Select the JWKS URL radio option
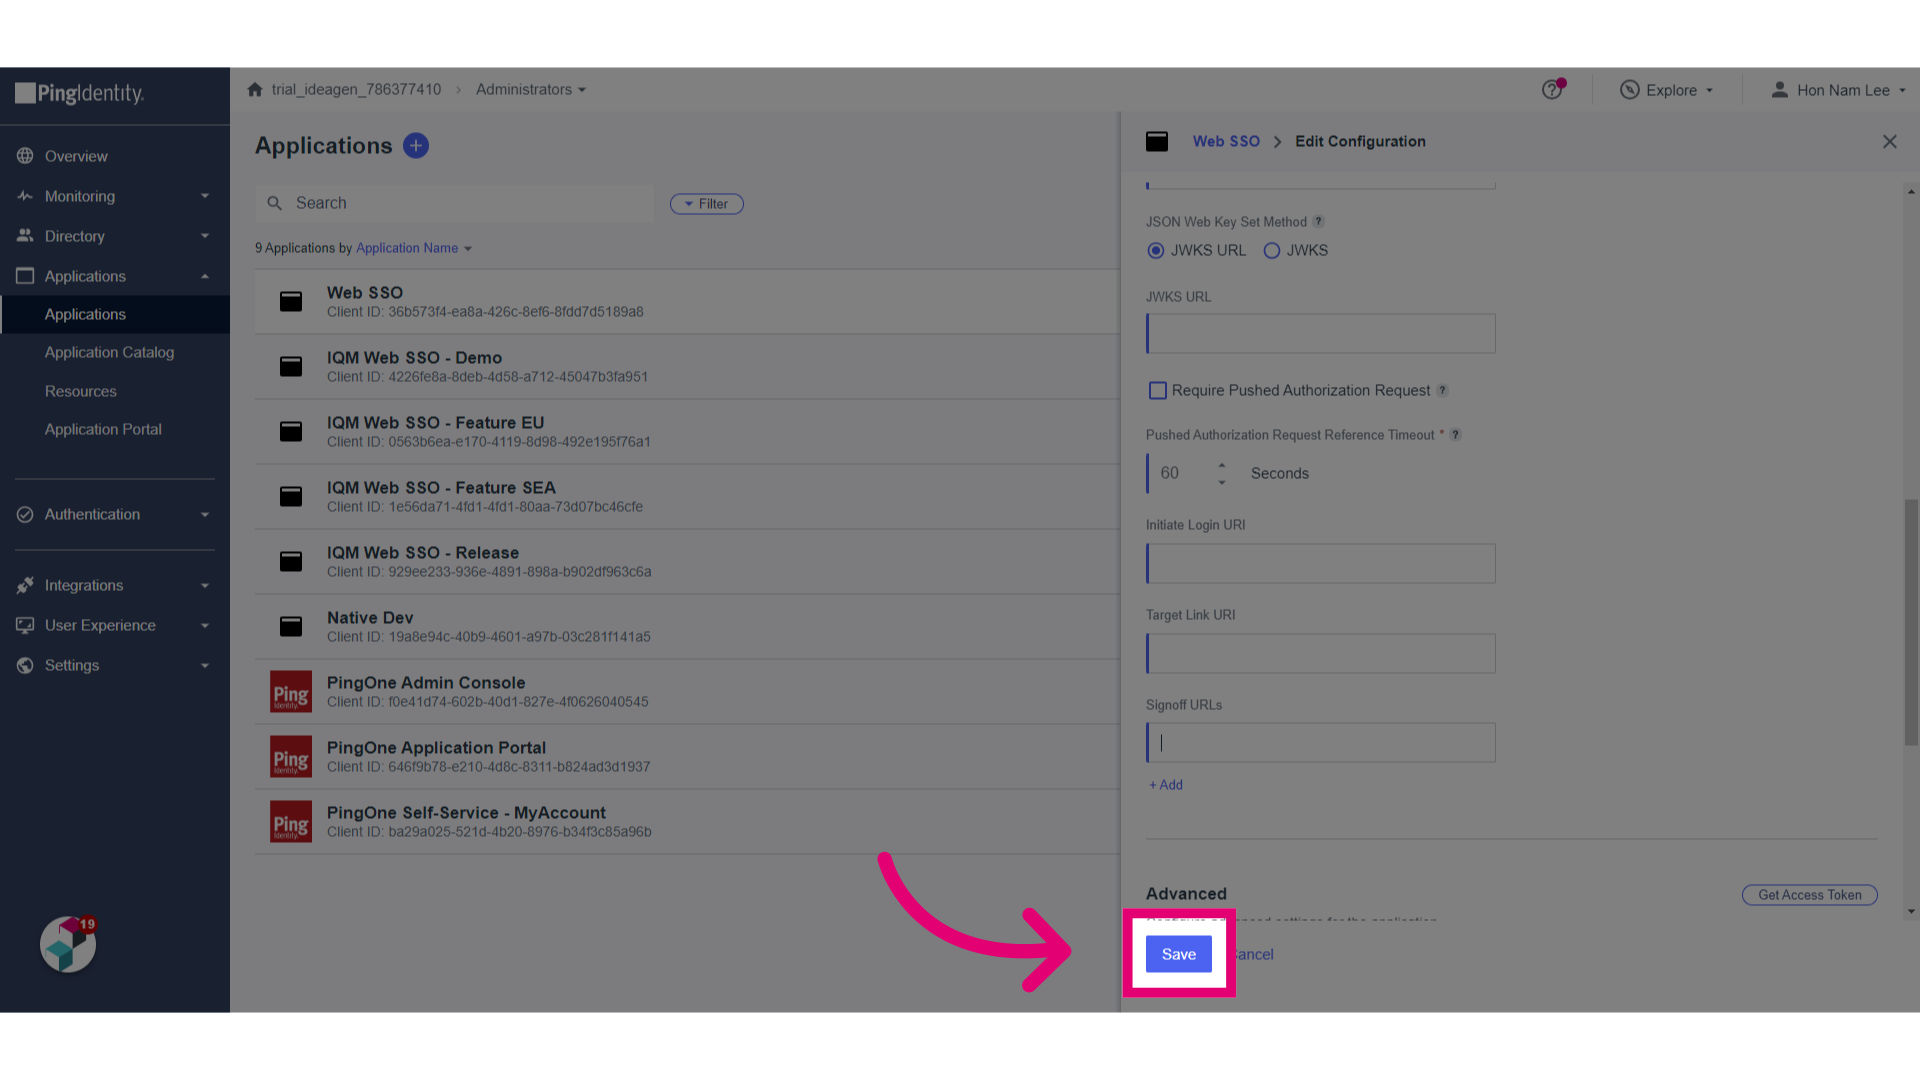Image resolution: width=1920 pixels, height=1080 pixels. tap(1156, 251)
